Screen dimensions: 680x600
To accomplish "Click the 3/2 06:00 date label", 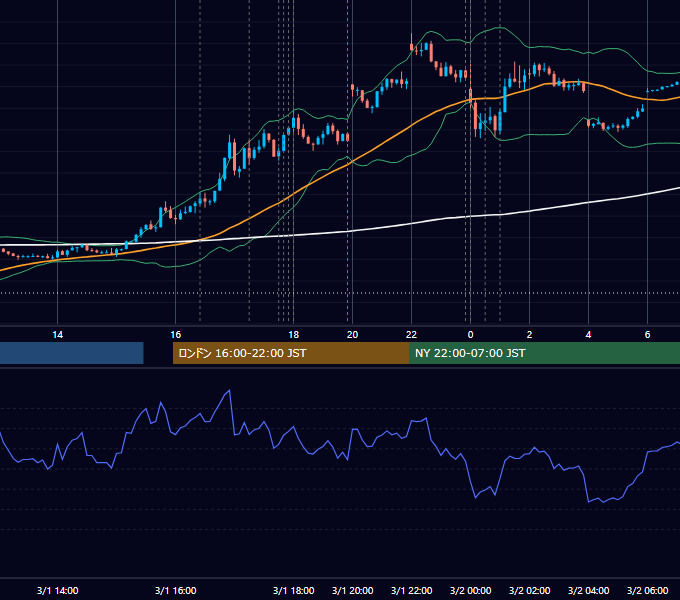I will coord(647,590).
